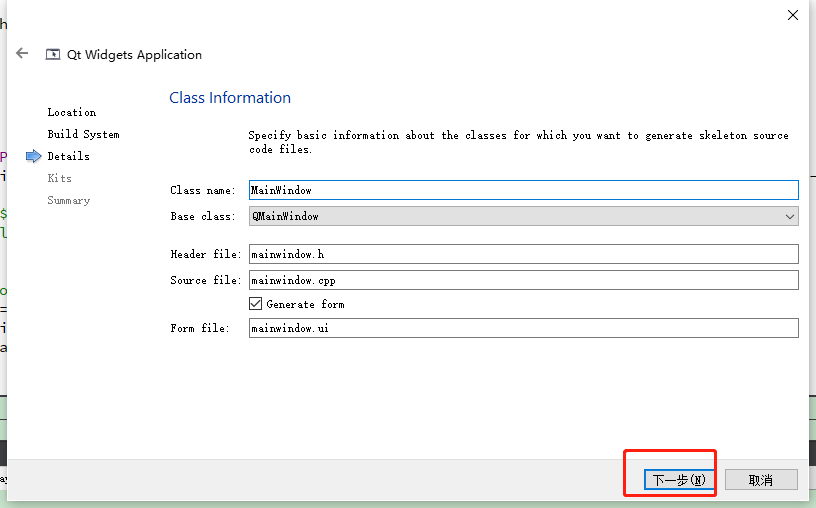Go back using the wizard back arrow
The height and width of the screenshot is (508, 816).
click(x=22, y=53)
